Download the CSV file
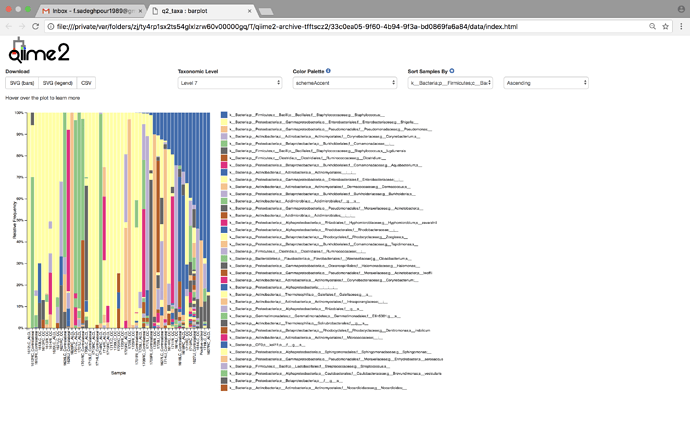 point(86,83)
